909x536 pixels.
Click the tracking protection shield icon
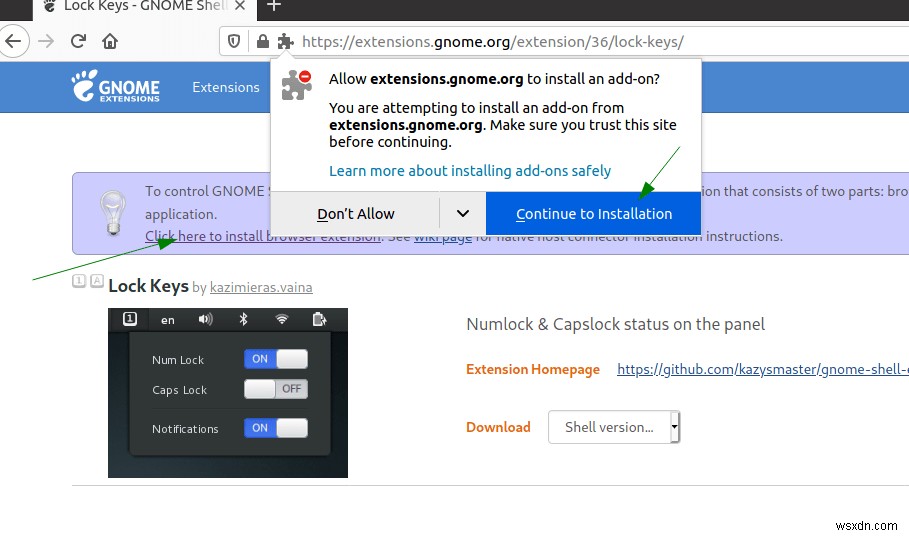coord(234,41)
